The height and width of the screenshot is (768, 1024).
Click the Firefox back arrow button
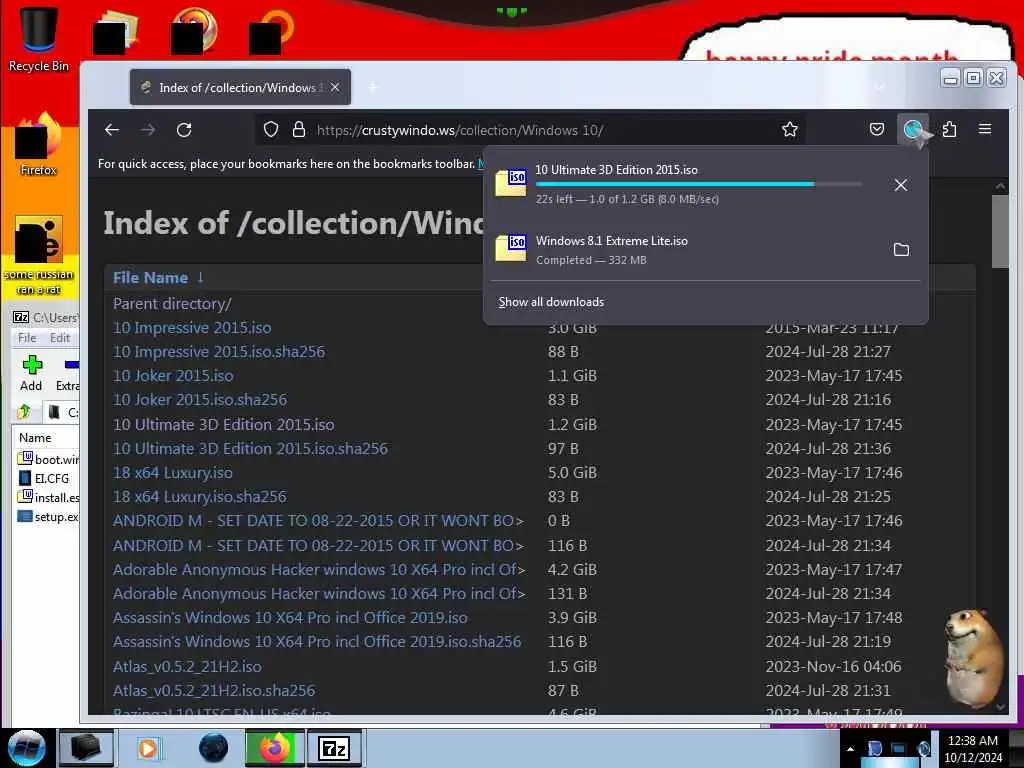[112, 130]
